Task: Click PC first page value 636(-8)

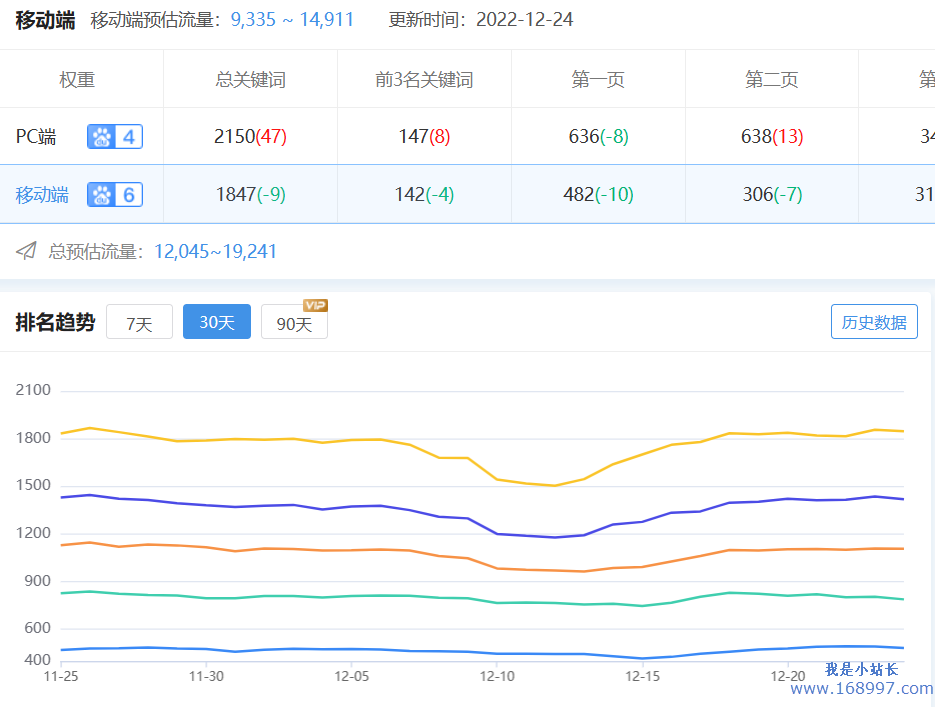Action: [x=599, y=137]
